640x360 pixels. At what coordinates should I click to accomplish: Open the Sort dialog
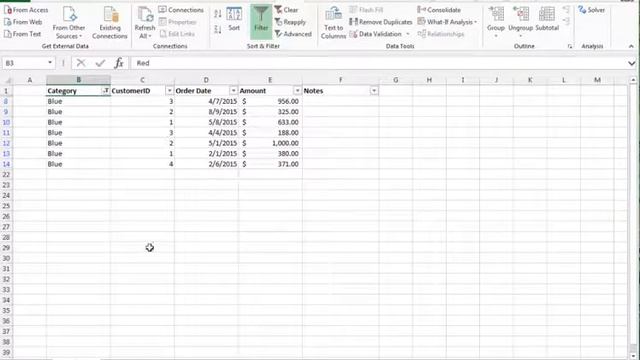pos(234,19)
